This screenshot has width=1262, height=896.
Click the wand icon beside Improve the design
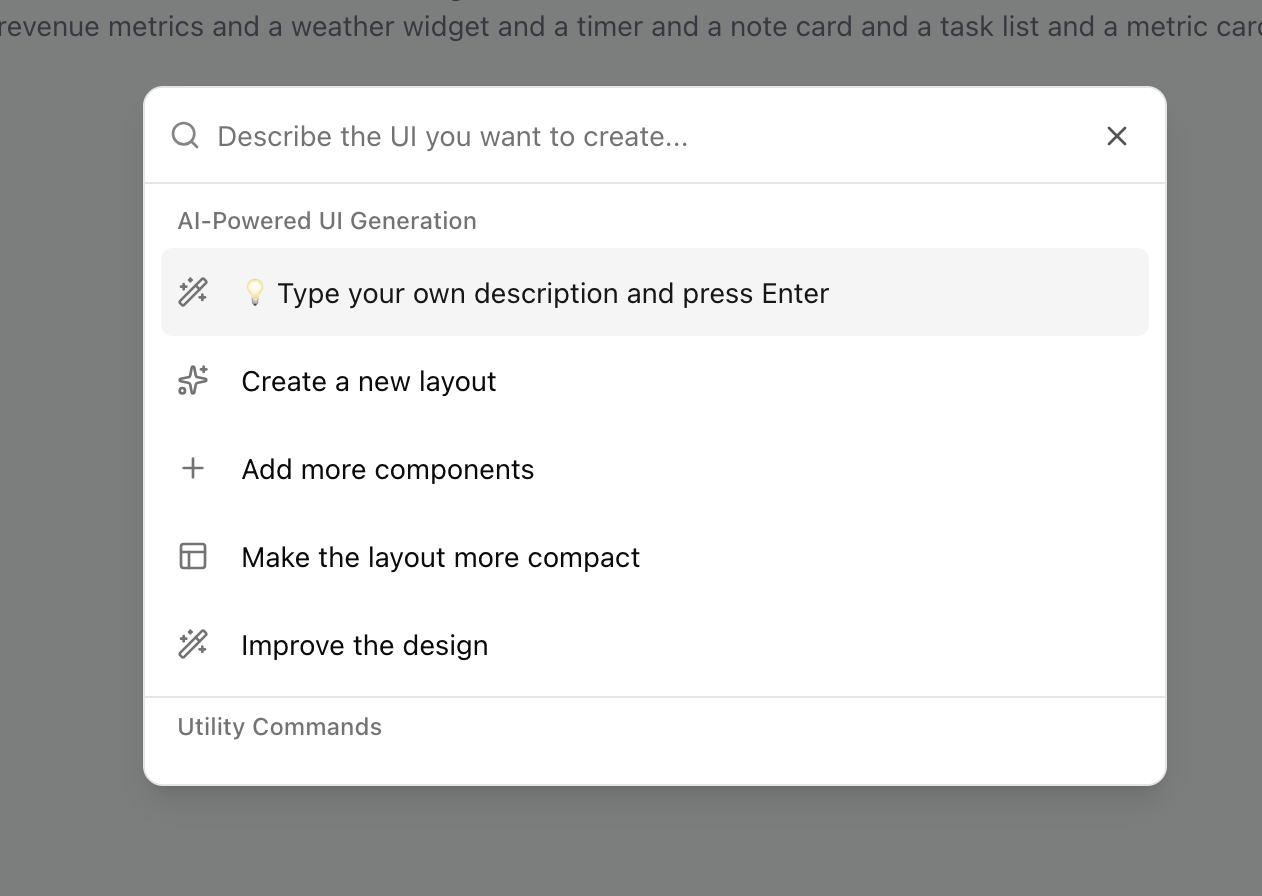point(193,644)
